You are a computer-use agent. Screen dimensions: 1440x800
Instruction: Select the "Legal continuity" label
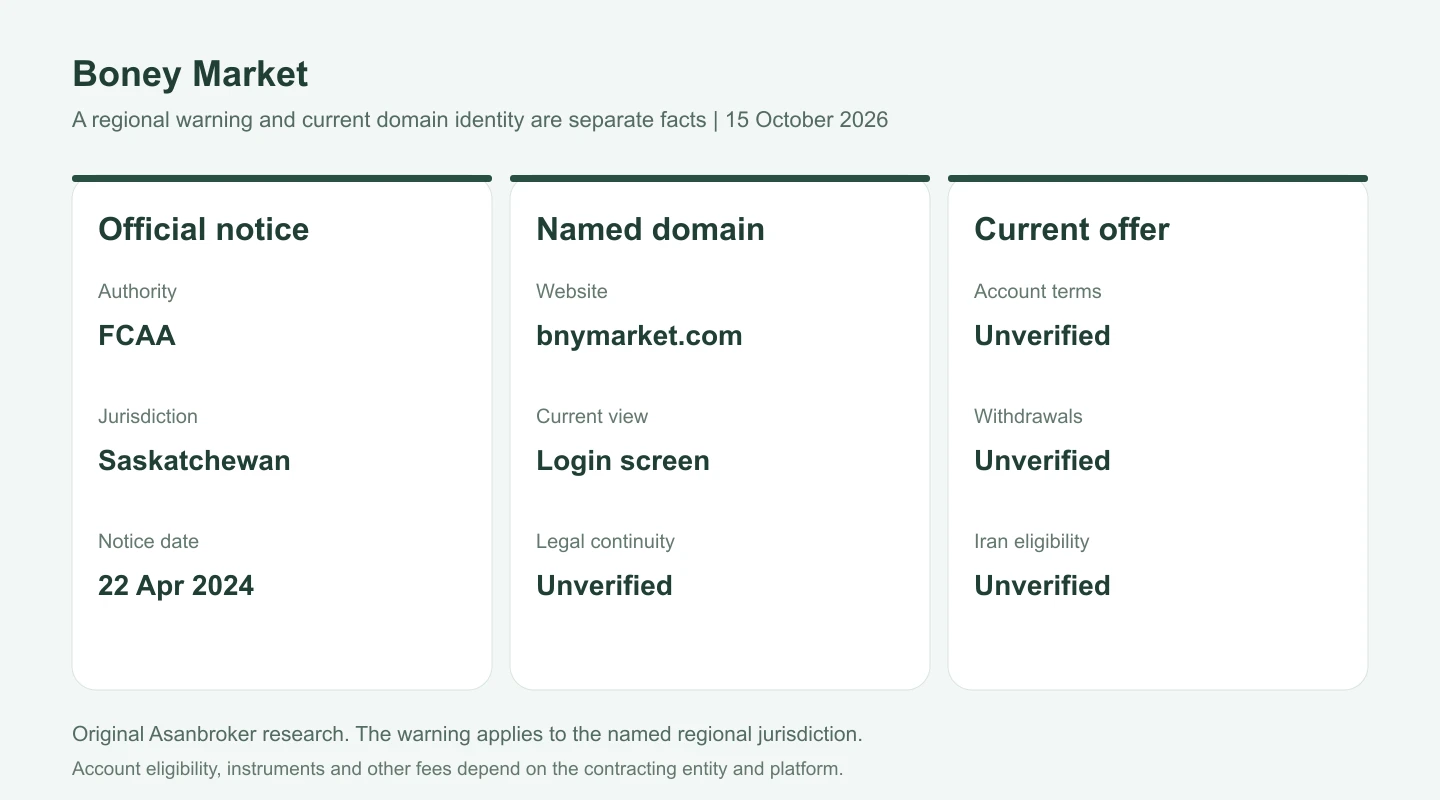[605, 541]
